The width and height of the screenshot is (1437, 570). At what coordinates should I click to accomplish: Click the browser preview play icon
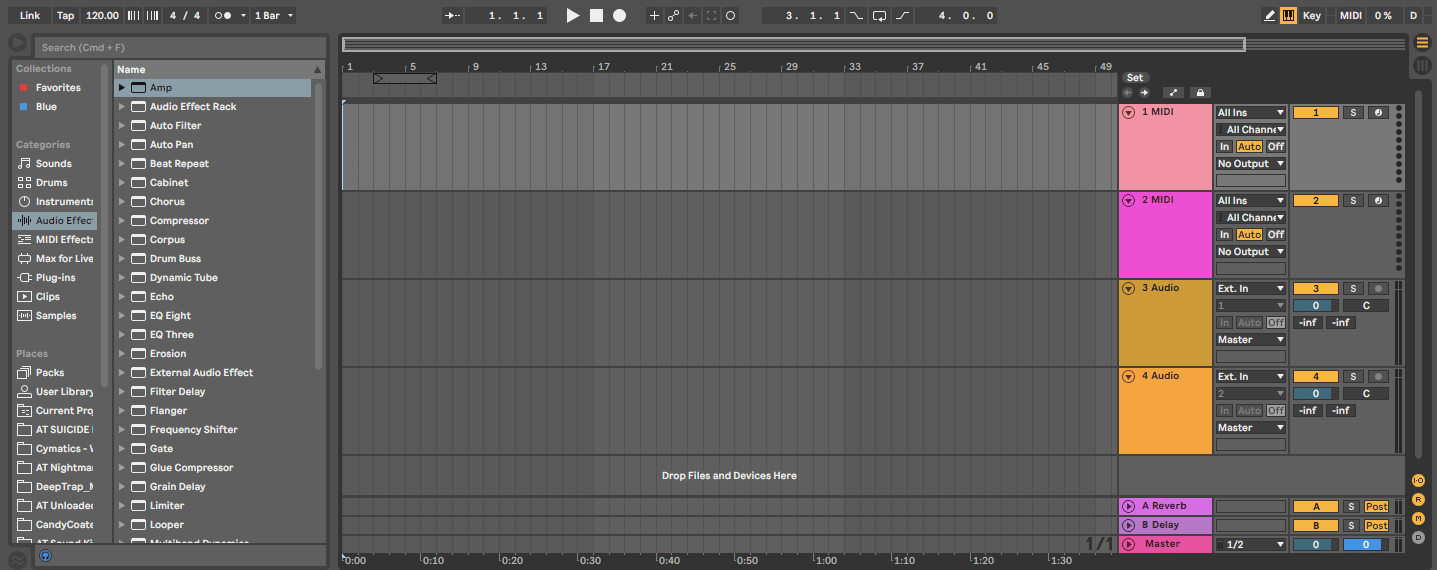(17, 43)
